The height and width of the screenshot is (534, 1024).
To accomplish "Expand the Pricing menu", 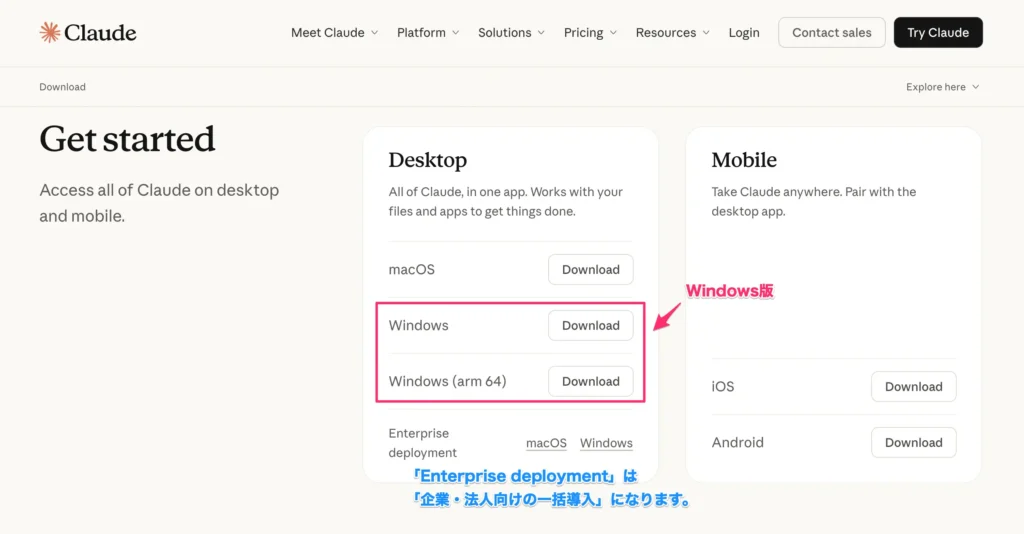I will 590,33.
